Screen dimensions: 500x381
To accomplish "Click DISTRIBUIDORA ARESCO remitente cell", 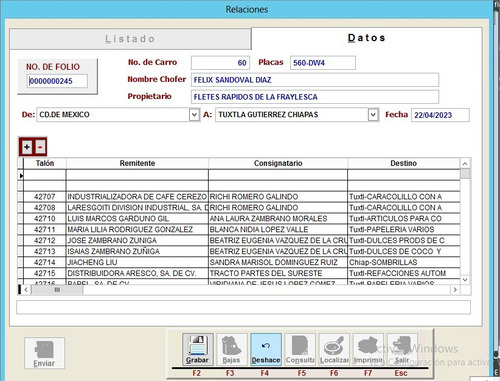I will tap(137, 273).
